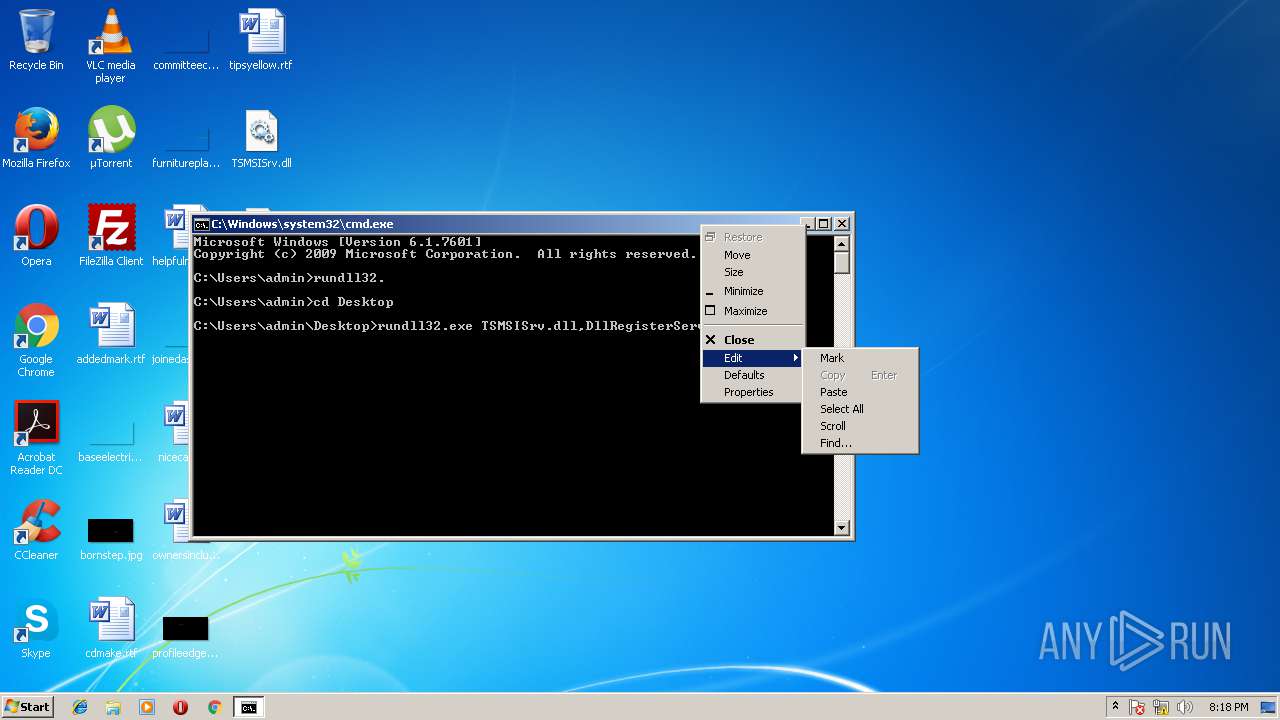Click the cmd scrollbar up arrow
This screenshot has height=720, width=1280.
(x=841, y=243)
